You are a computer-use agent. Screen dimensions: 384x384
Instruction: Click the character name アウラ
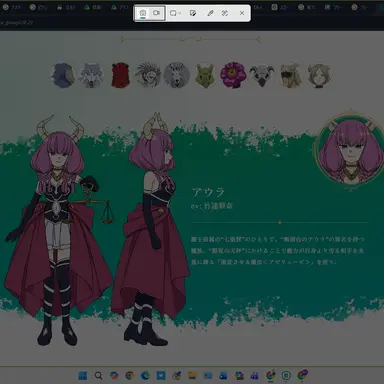tap(208, 192)
